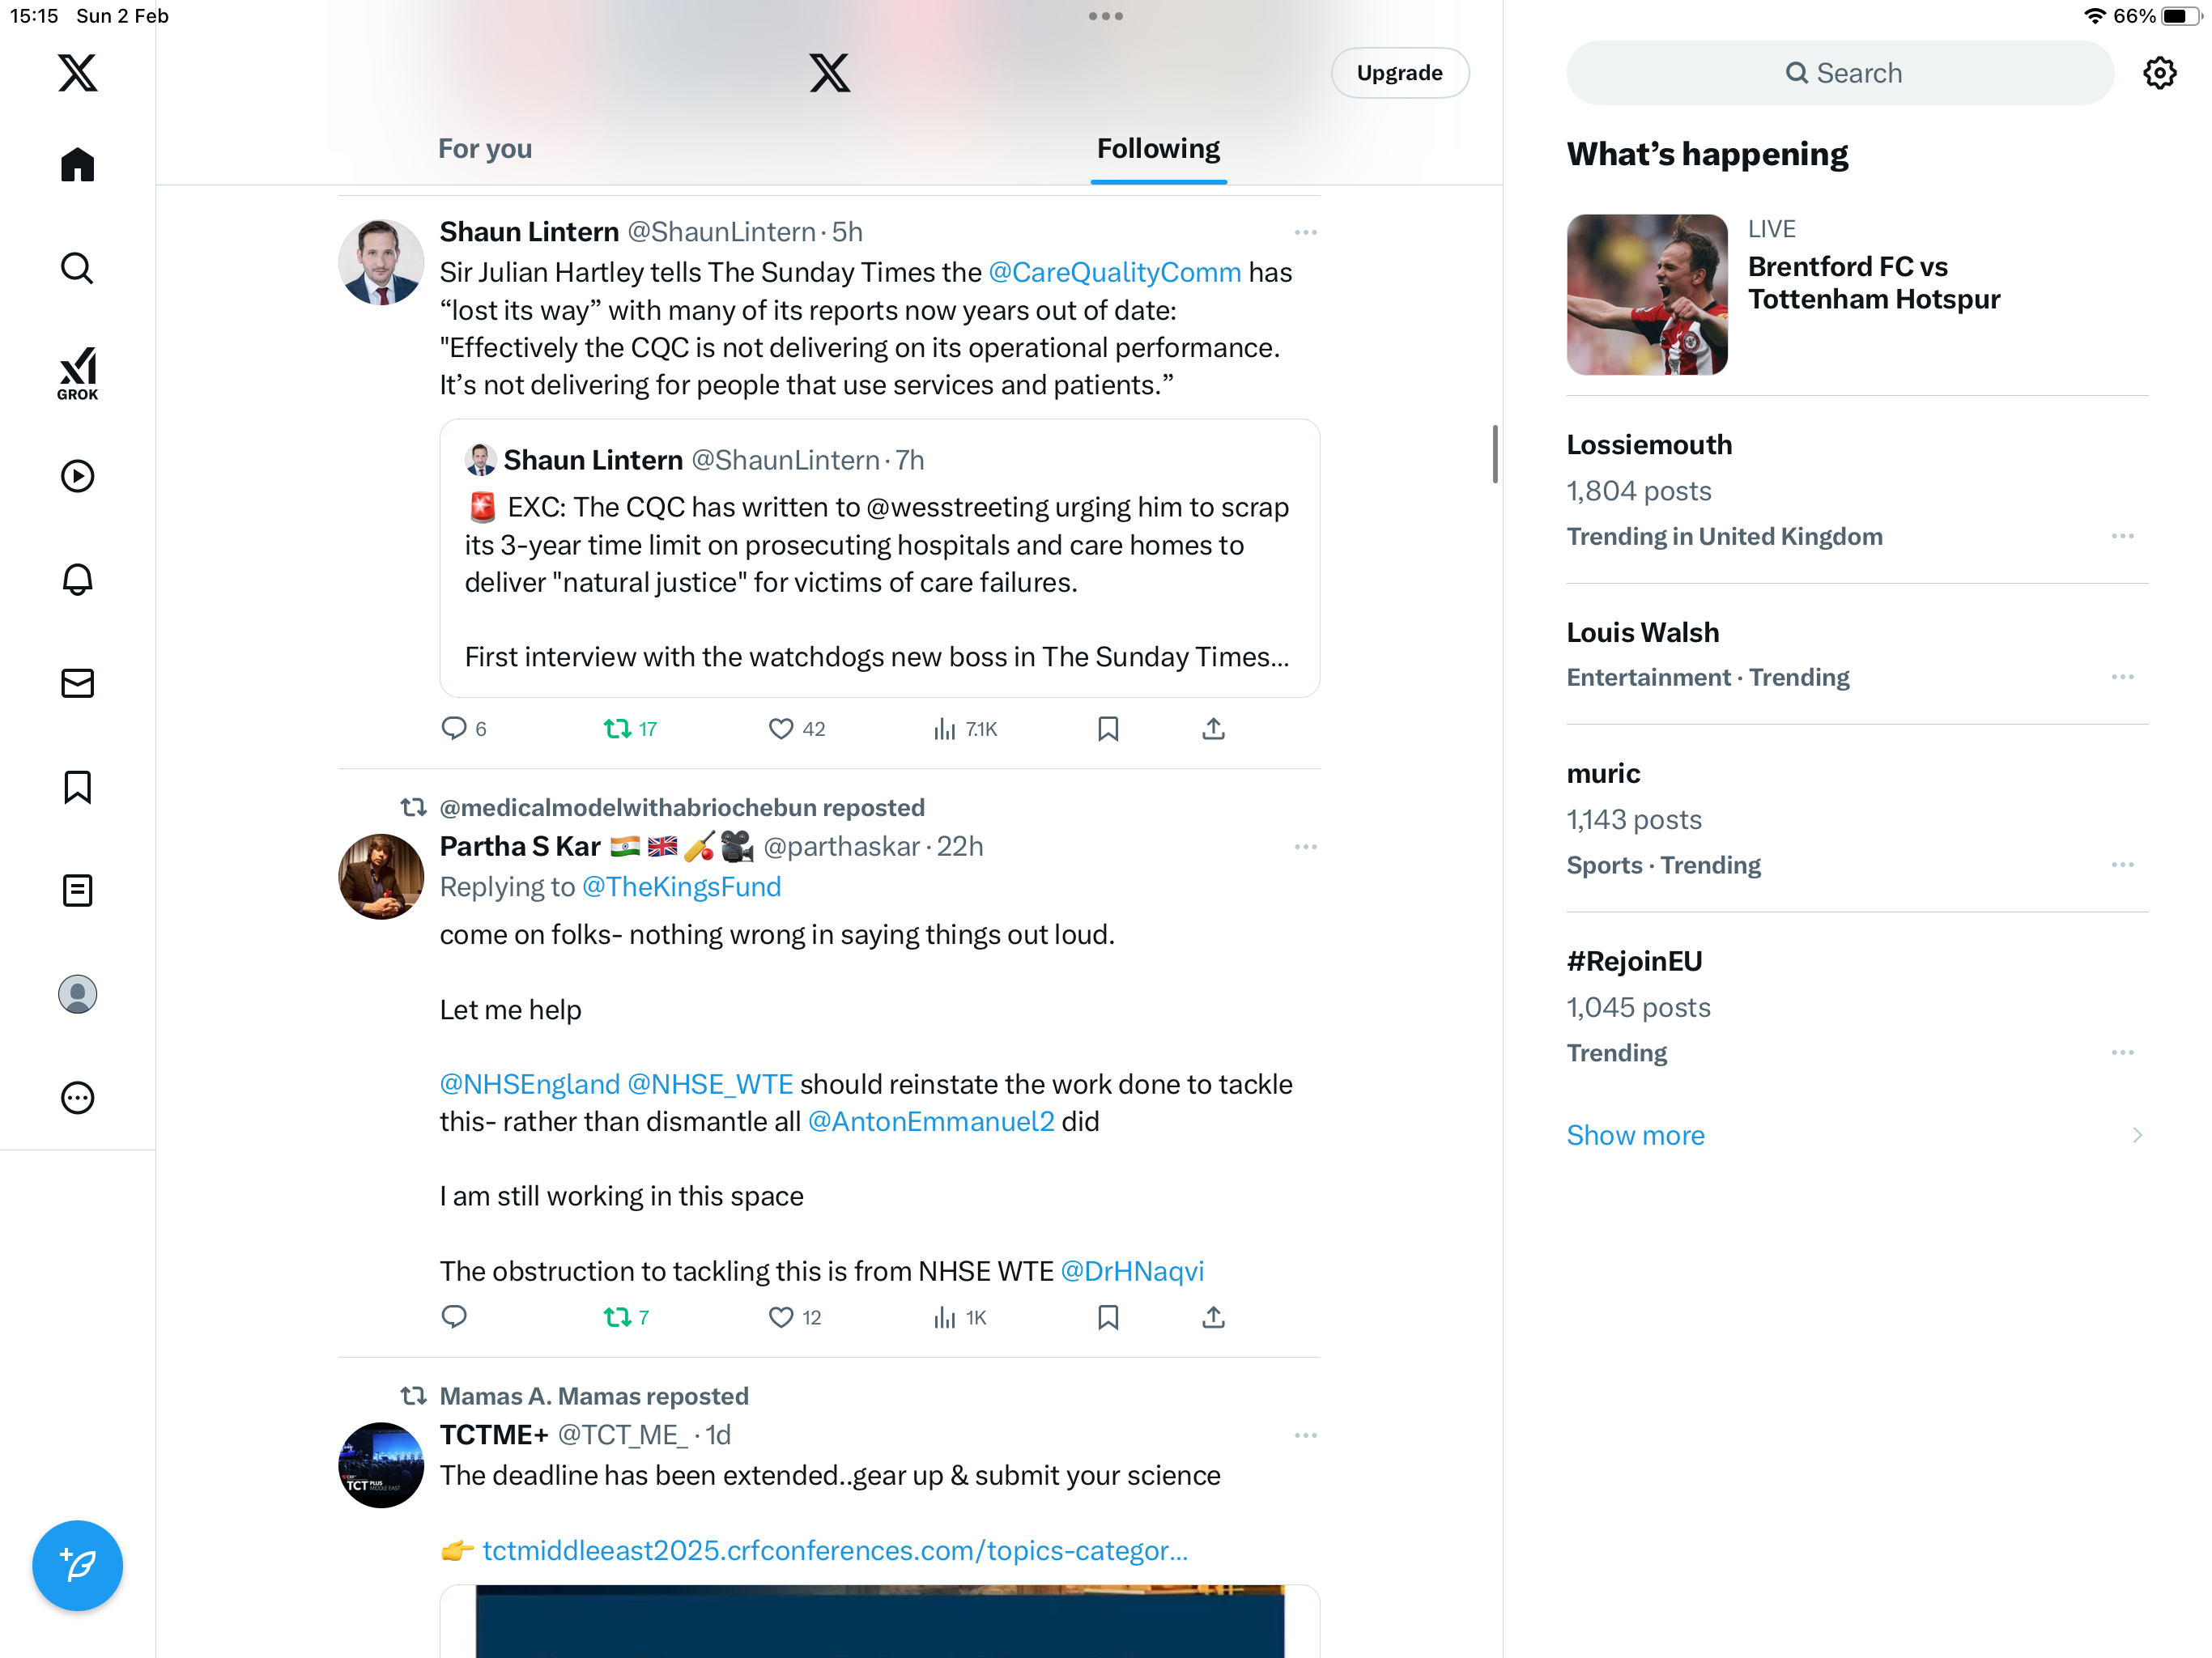Open more menu on TCTME+ post
Image resolution: width=2212 pixels, height=1658 pixels.
click(x=1305, y=1435)
